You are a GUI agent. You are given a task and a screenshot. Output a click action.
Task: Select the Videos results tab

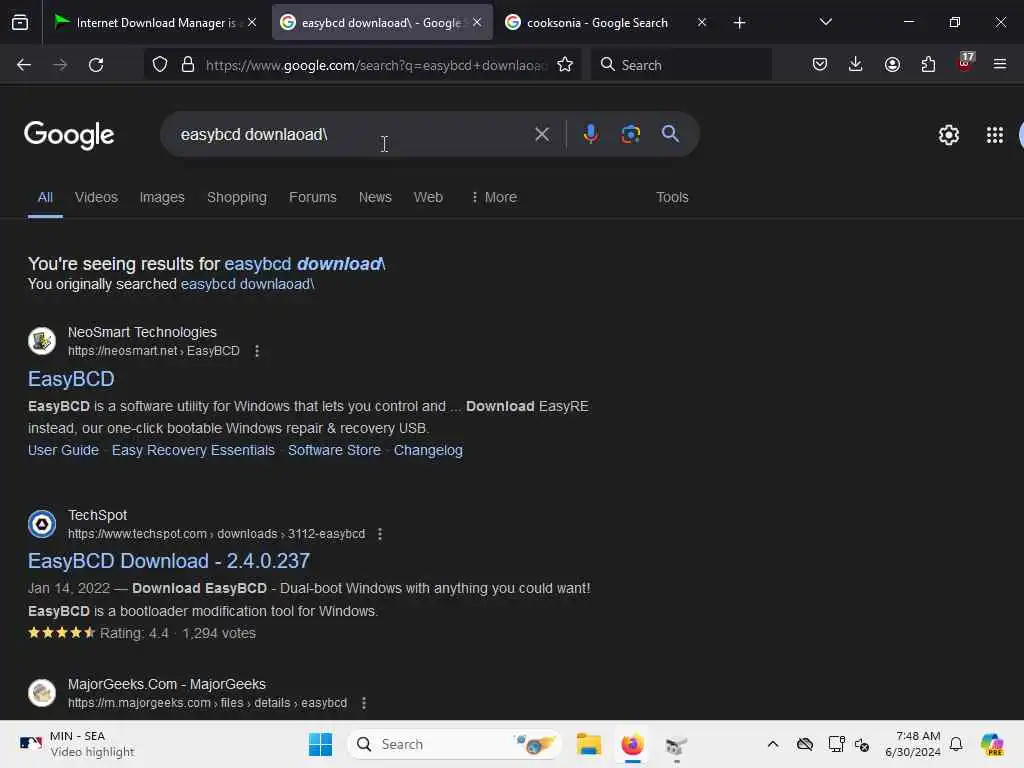point(96,197)
